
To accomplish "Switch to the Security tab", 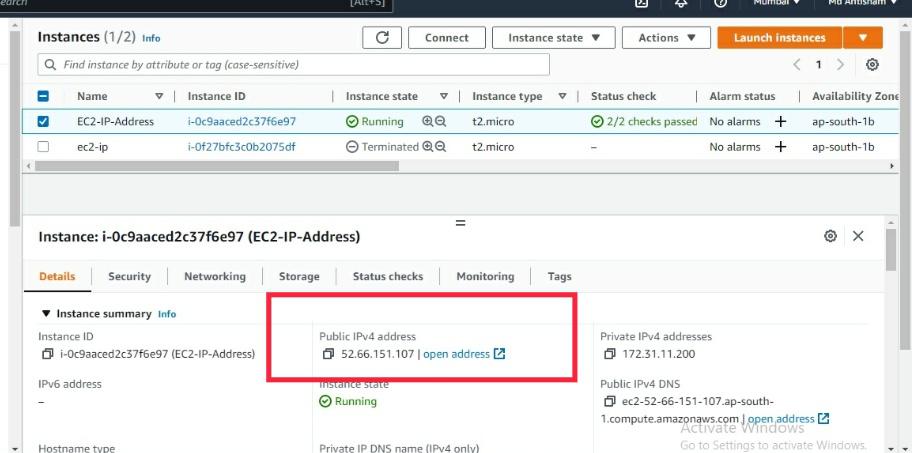I will [129, 277].
